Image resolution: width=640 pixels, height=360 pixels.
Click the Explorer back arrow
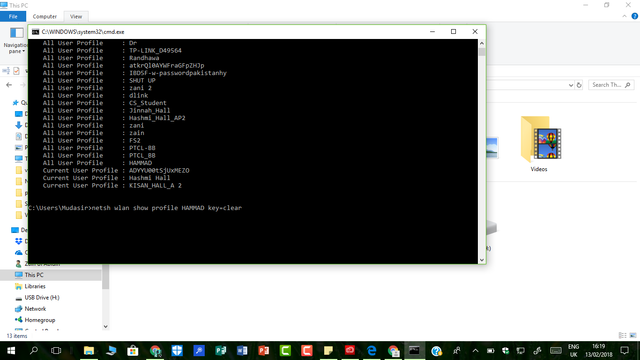click(9, 85)
